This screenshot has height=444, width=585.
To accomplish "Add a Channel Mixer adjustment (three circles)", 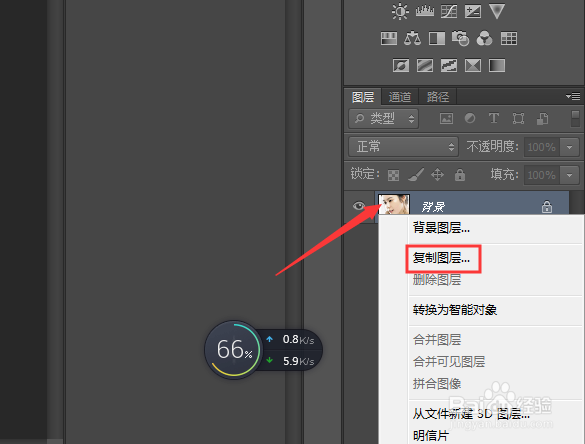I will 484,38.
